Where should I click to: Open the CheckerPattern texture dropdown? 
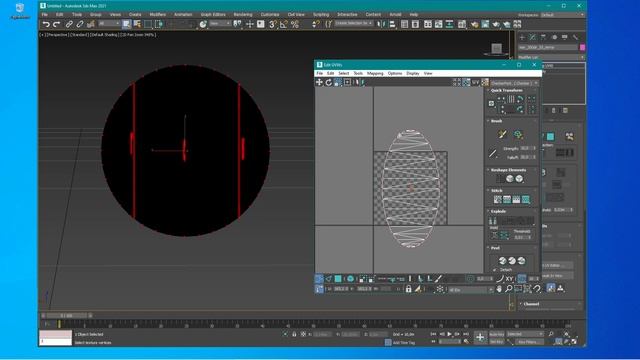pos(514,83)
